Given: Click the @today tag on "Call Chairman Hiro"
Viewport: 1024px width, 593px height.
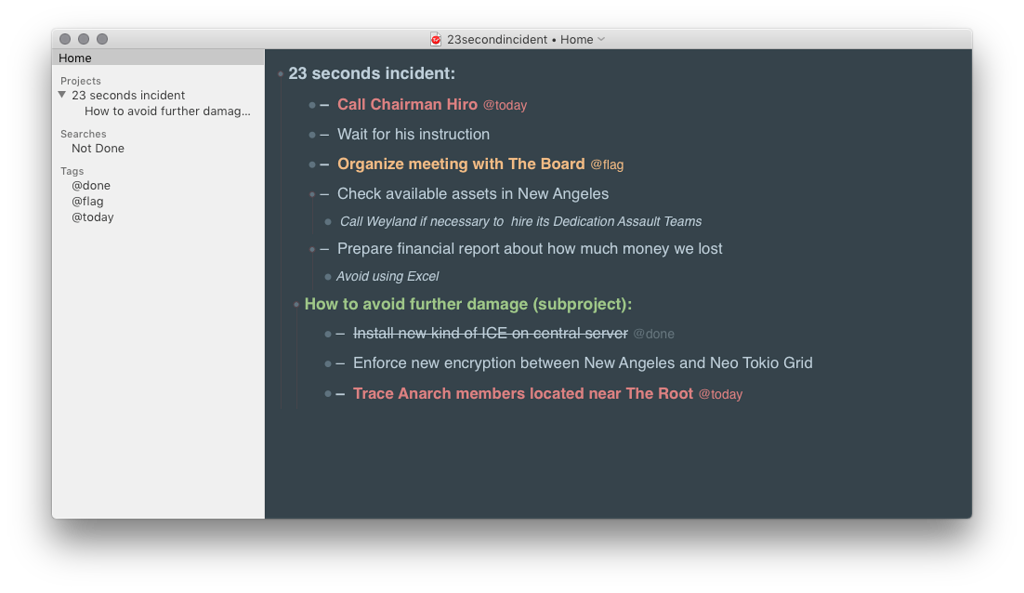Looking at the screenshot, I should click(x=503, y=105).
